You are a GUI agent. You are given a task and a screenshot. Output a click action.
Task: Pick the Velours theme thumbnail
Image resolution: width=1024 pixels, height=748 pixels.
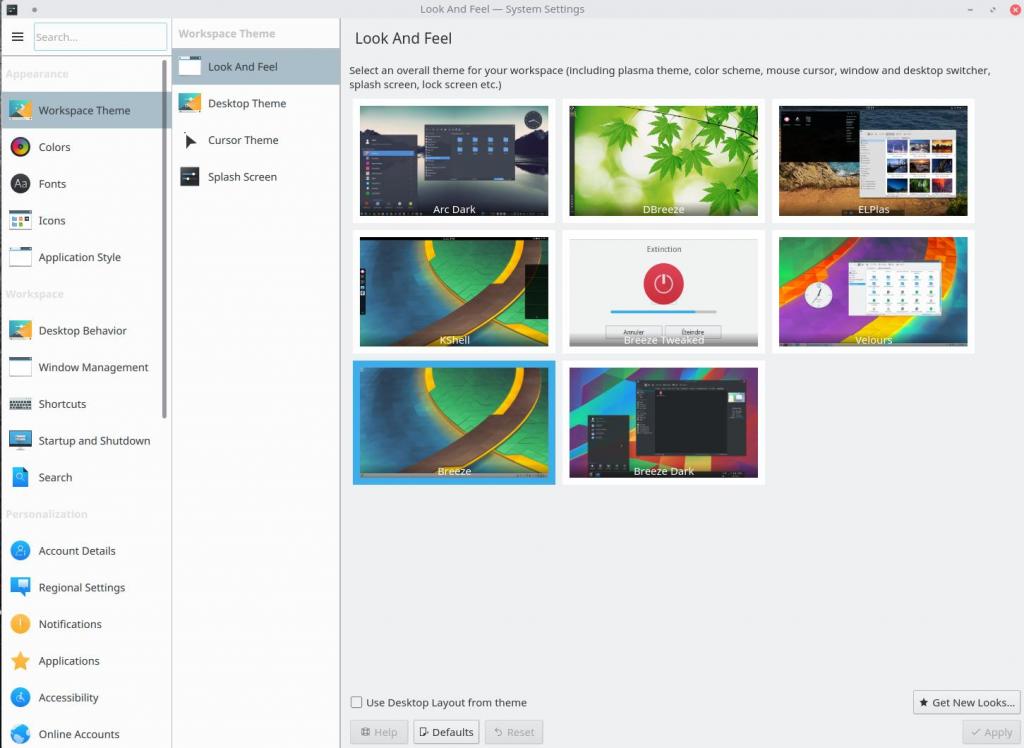(x=872, y=291)
